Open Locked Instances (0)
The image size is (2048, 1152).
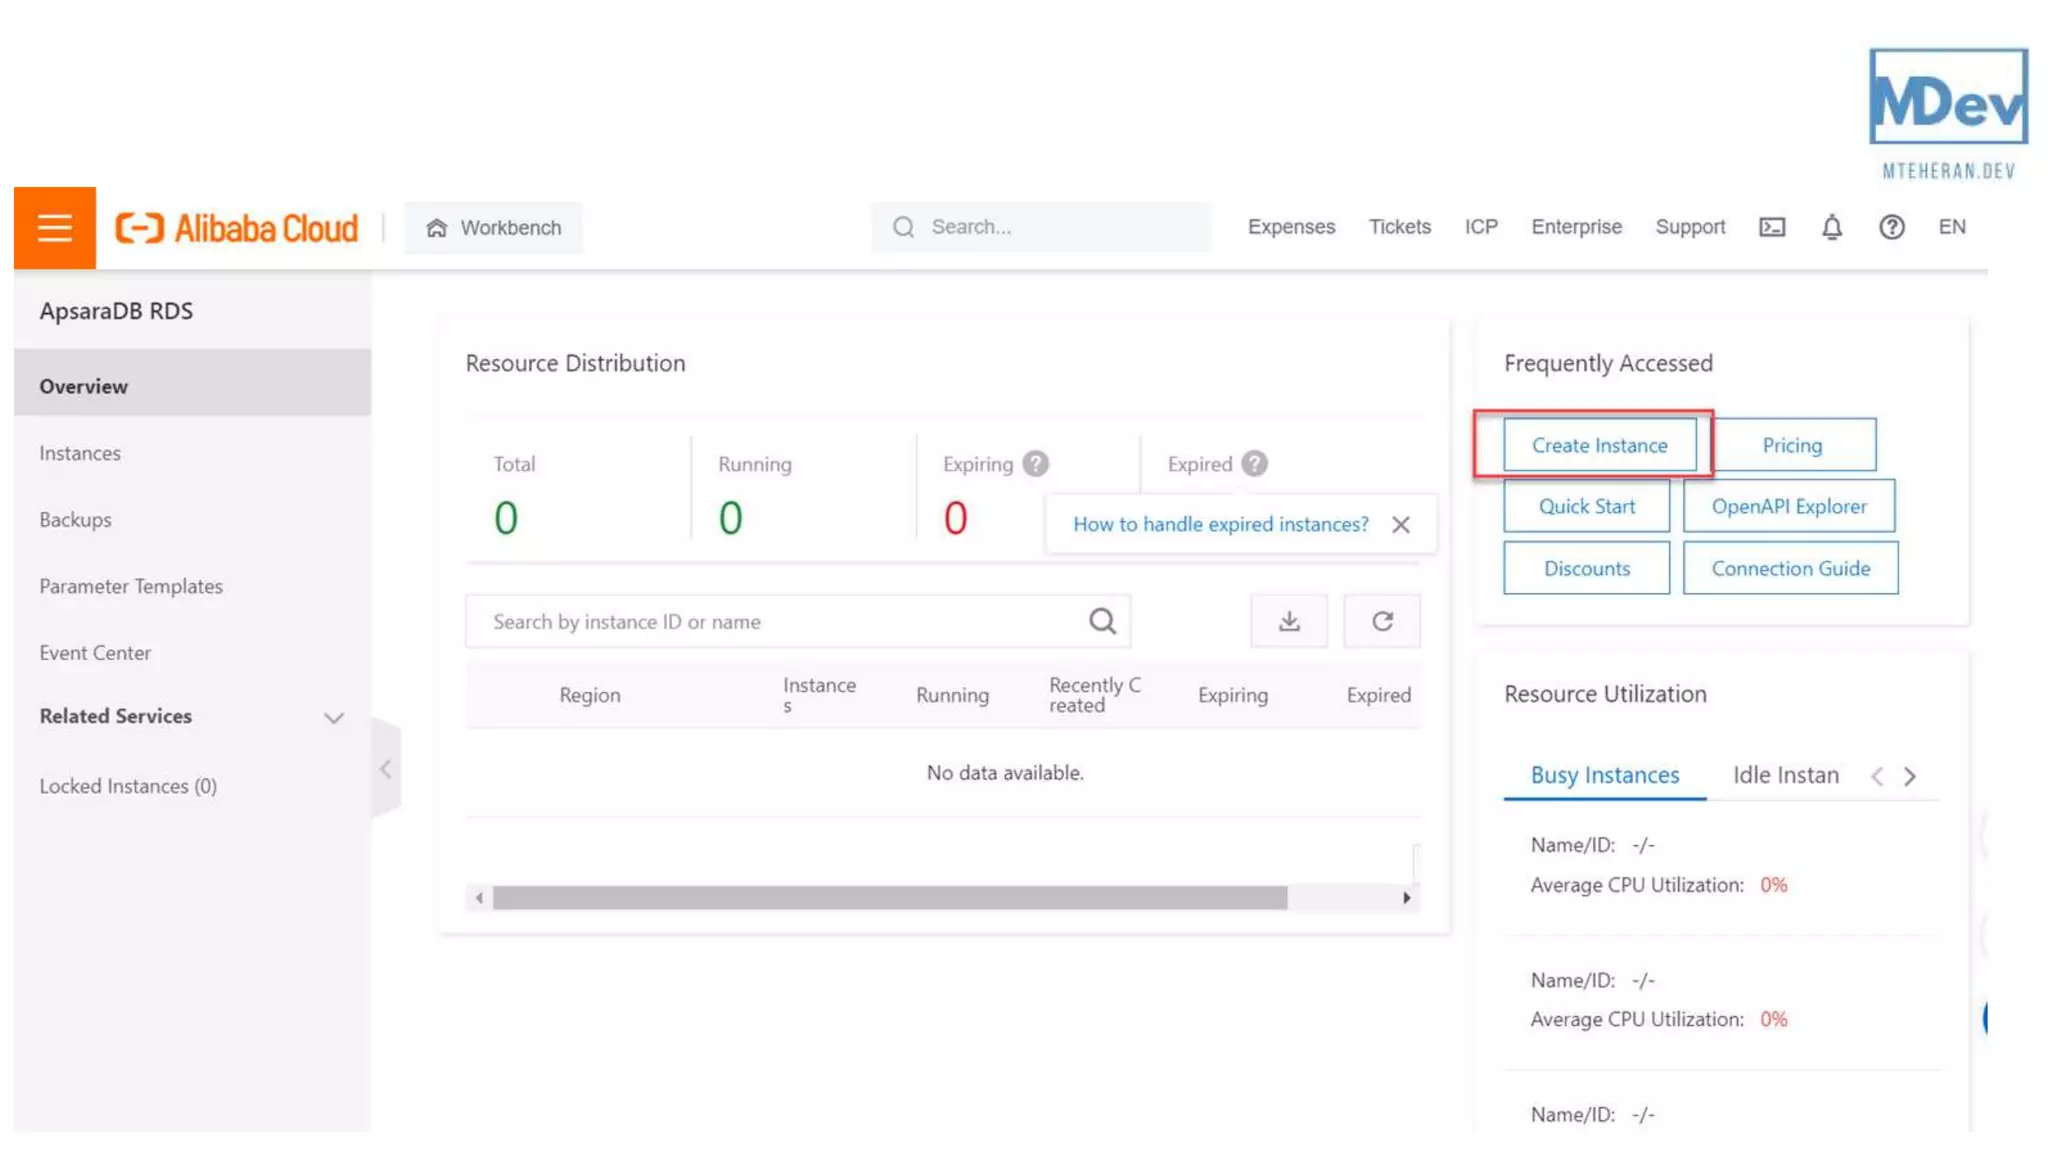128,786
